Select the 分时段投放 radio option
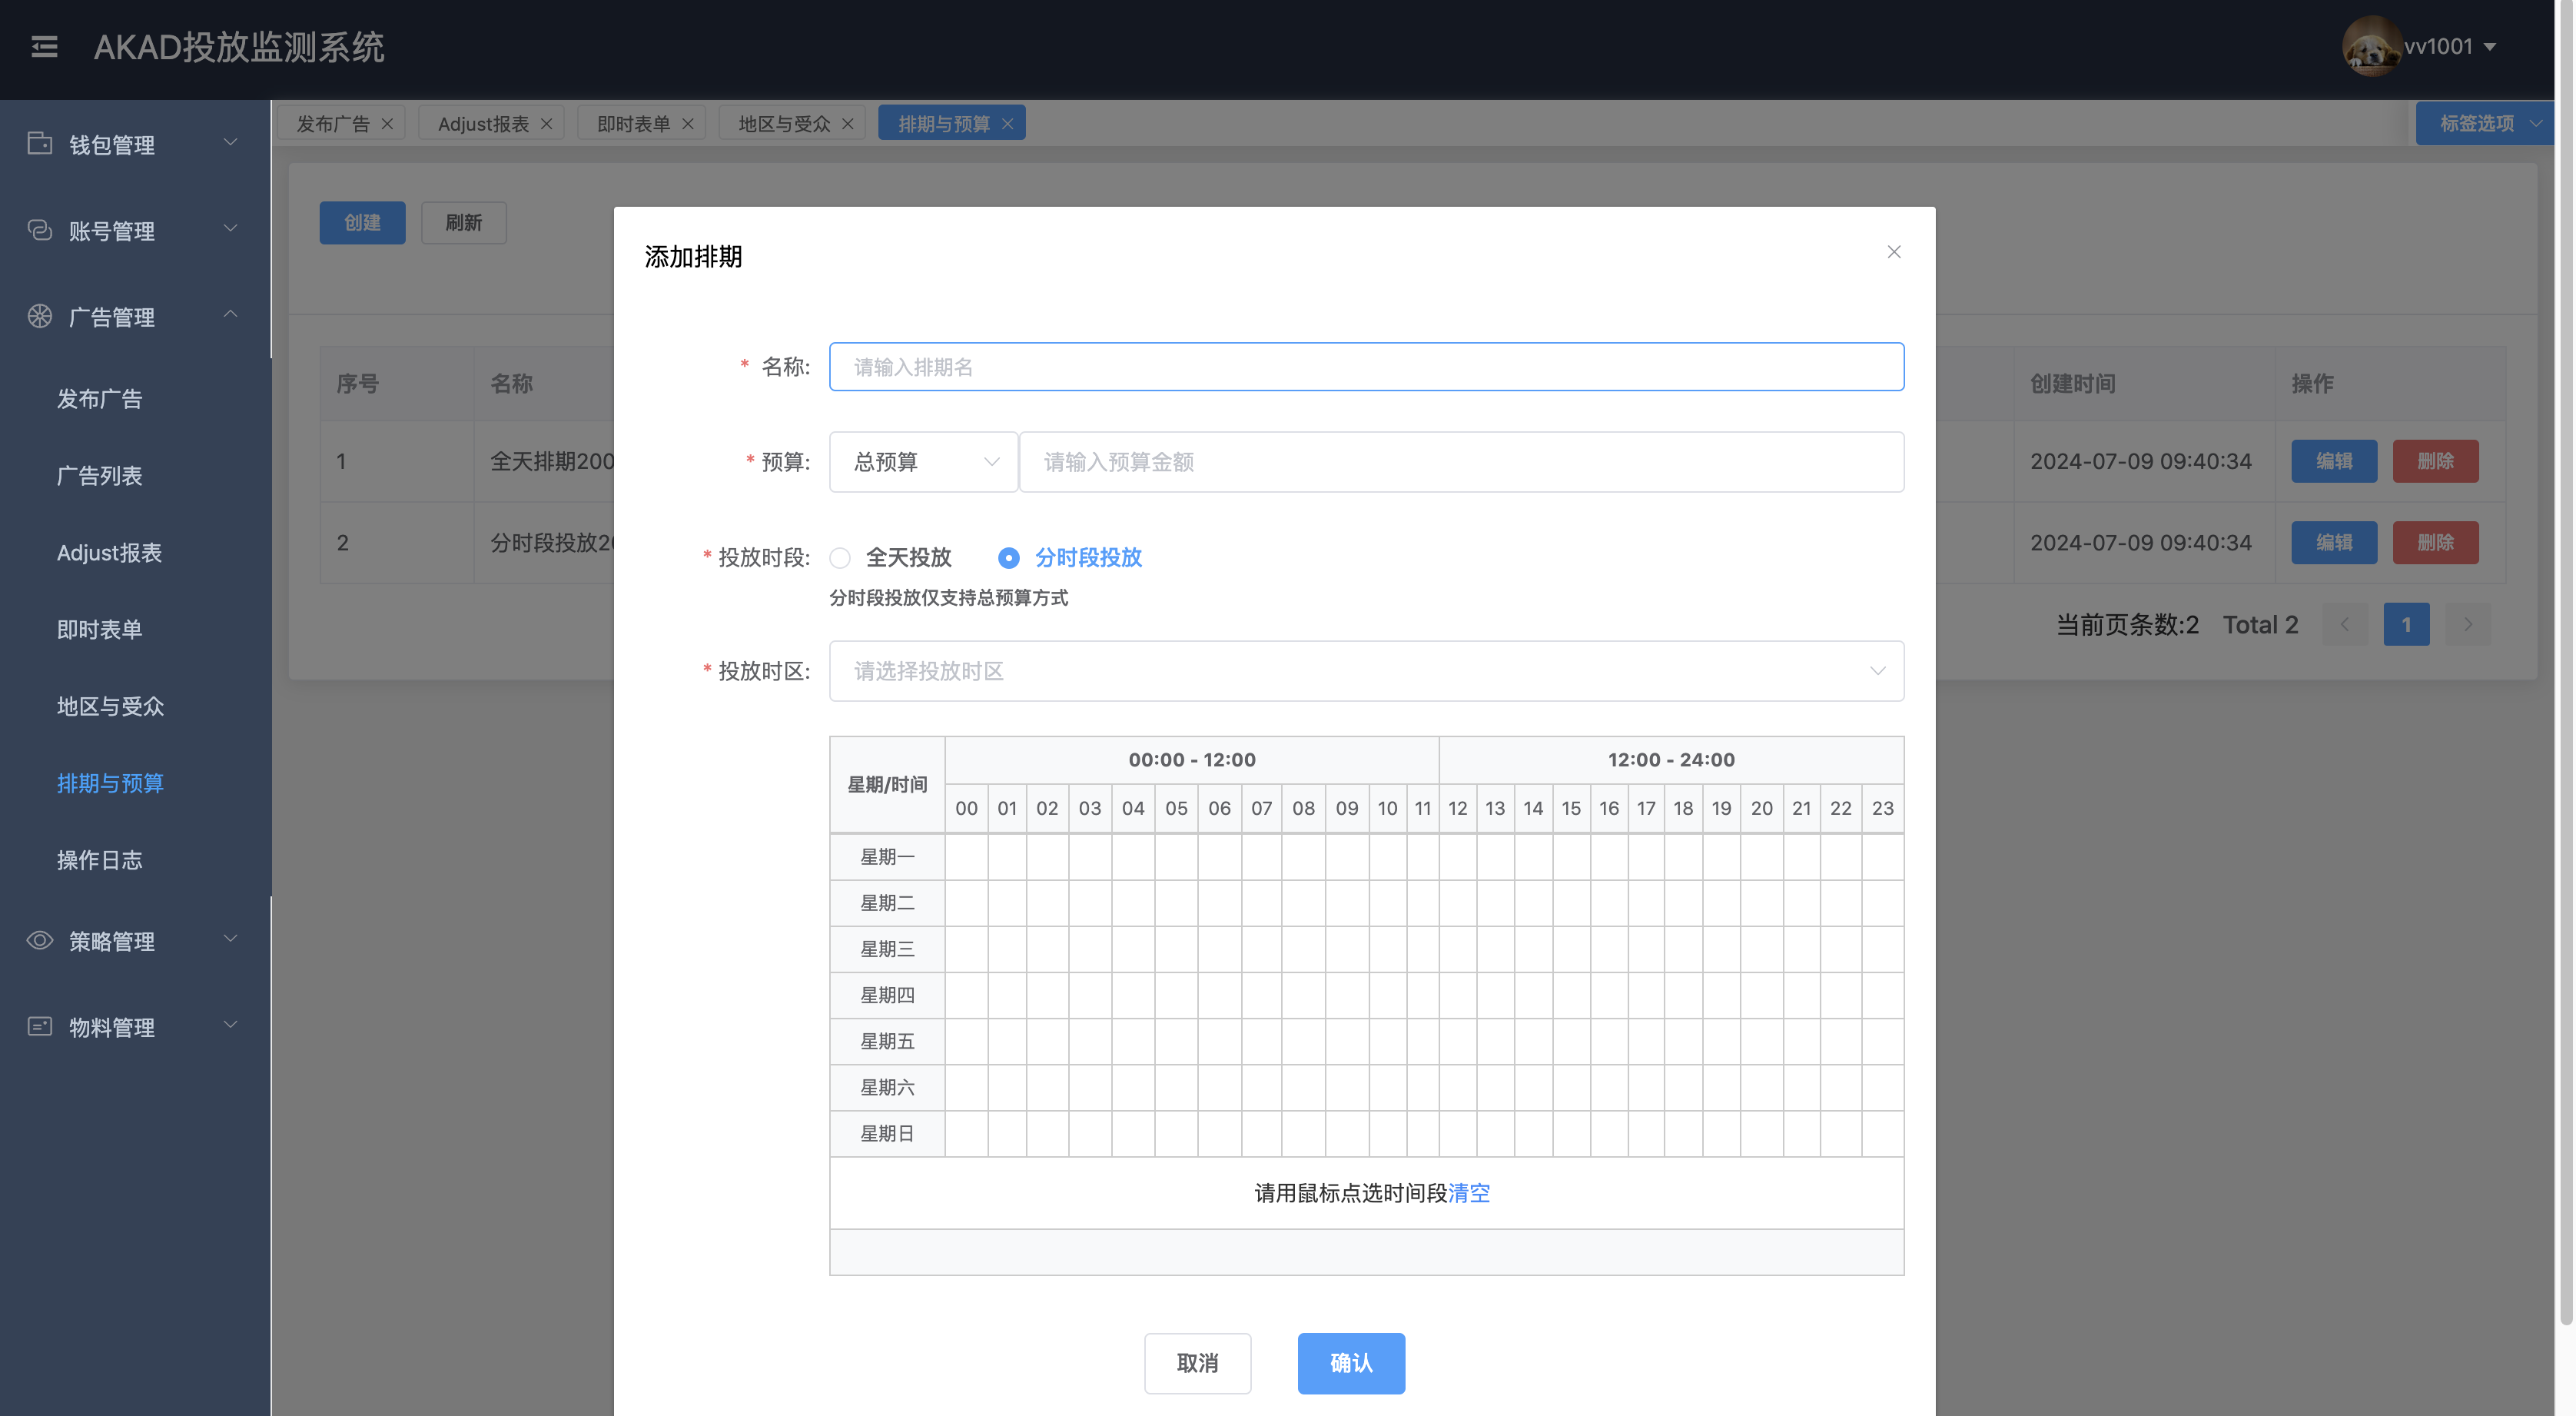The image size is (2576, 1416). [1008, 558]
